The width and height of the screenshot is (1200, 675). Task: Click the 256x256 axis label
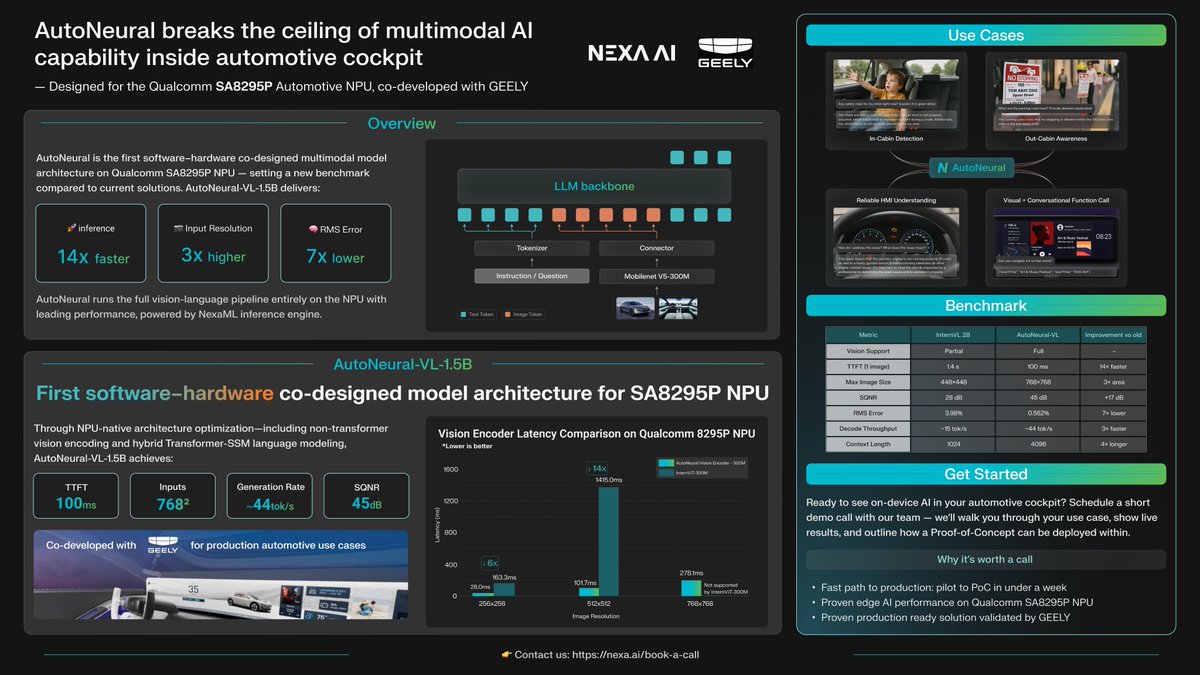point(491,605)
